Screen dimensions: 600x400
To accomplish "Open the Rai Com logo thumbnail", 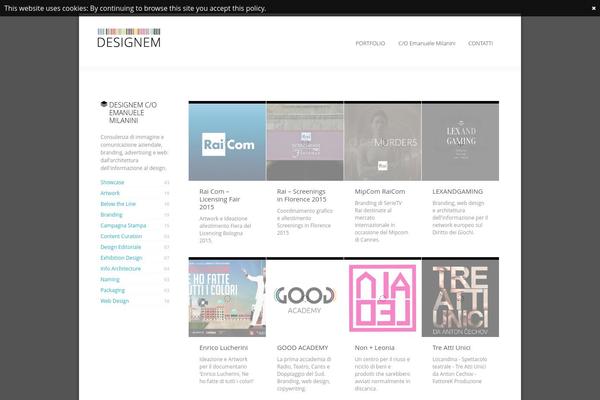I will pos(227,142).
